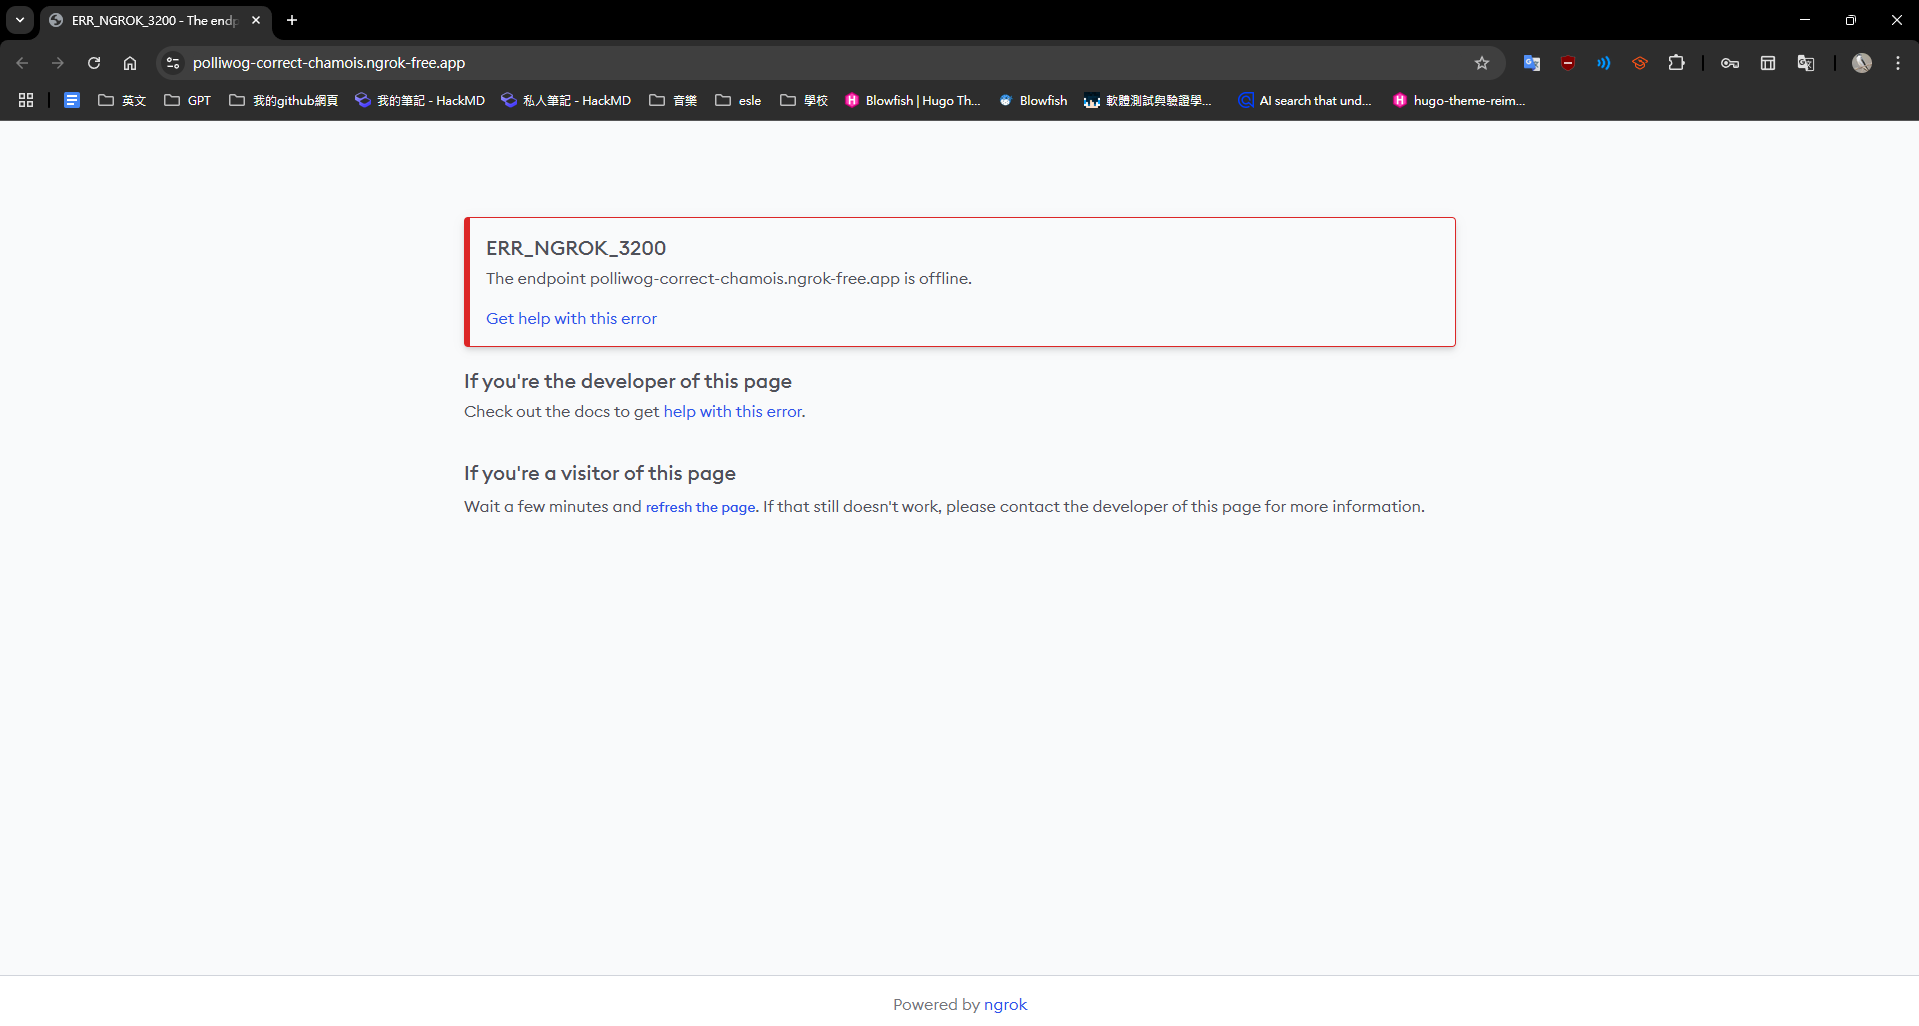View site information icon in address bar
1919x1026 pixels.
[173, 63]
